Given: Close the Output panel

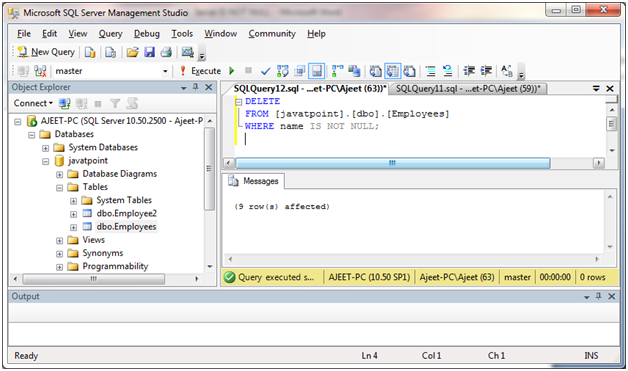Looking at the screenshot, I should coord(612,296).
